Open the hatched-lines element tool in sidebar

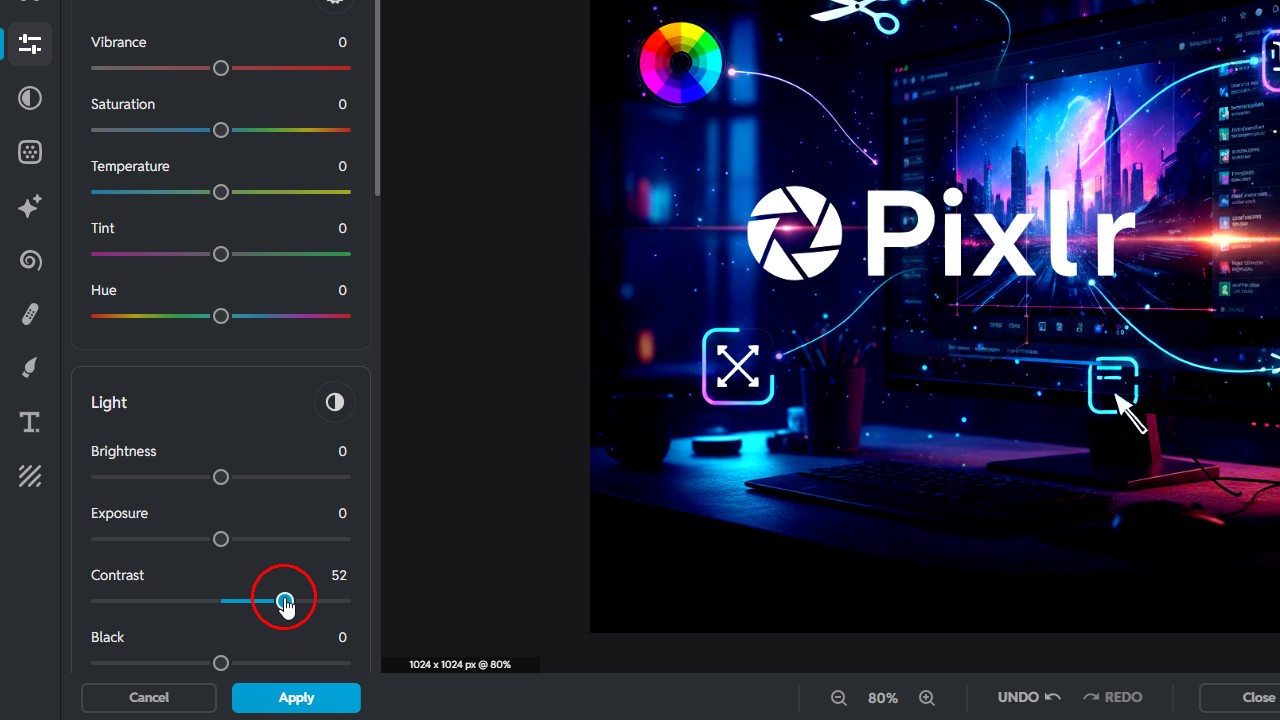pyautogui.click(x=30, y=476)
